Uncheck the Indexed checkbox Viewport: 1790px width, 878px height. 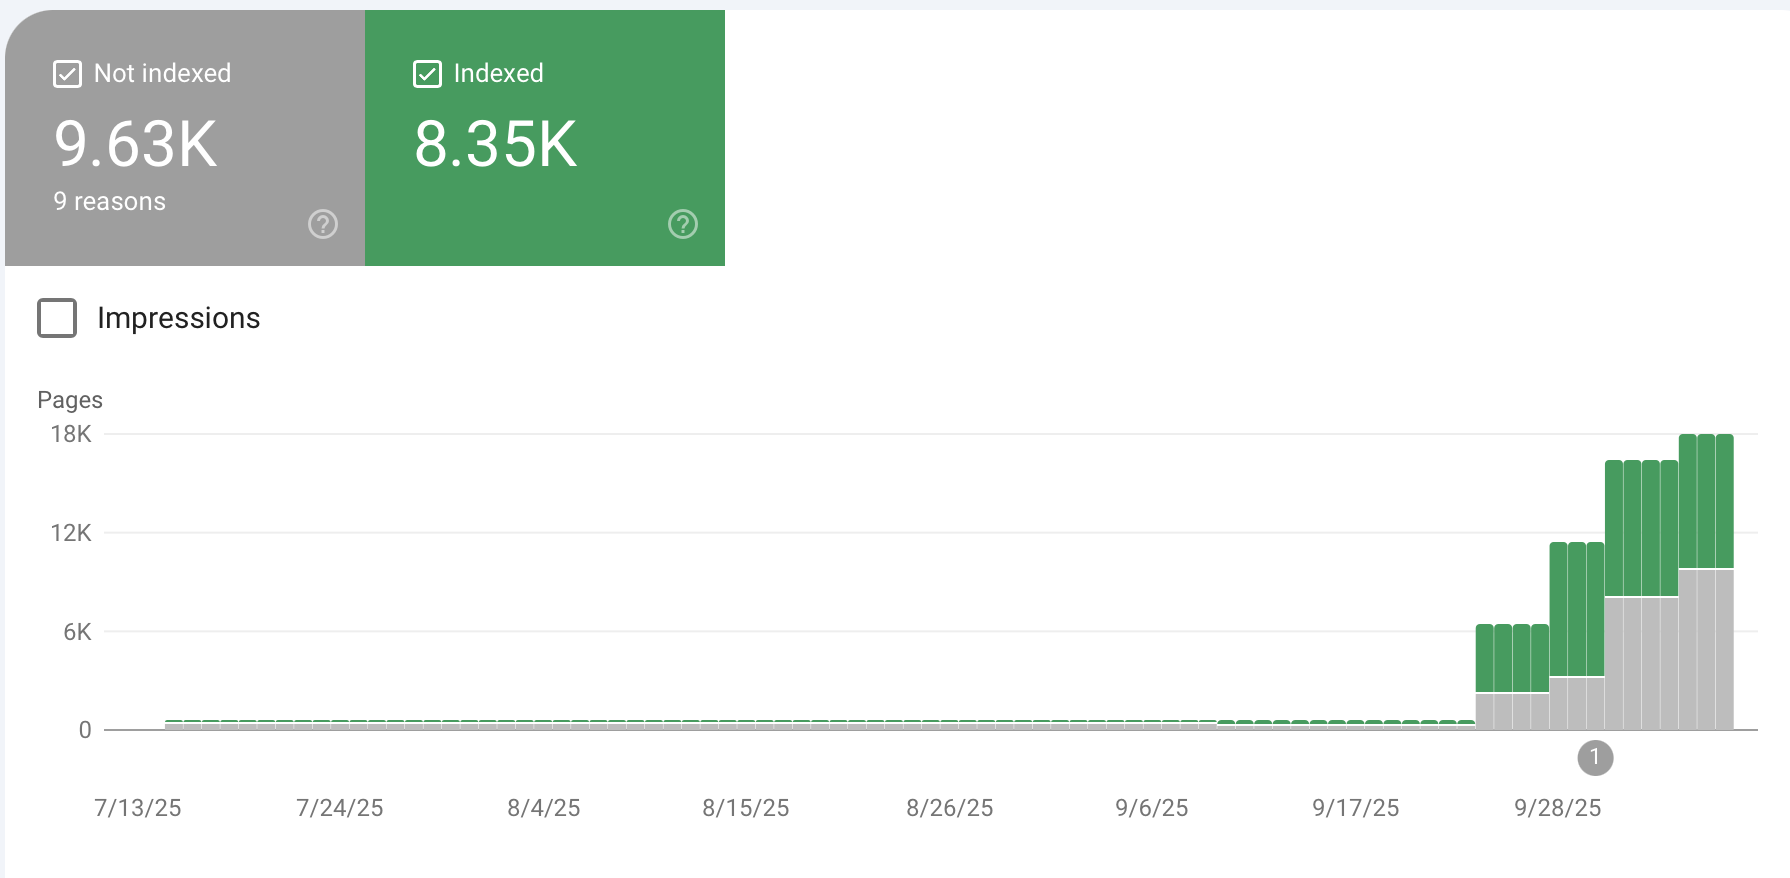[x=427, y=74]
